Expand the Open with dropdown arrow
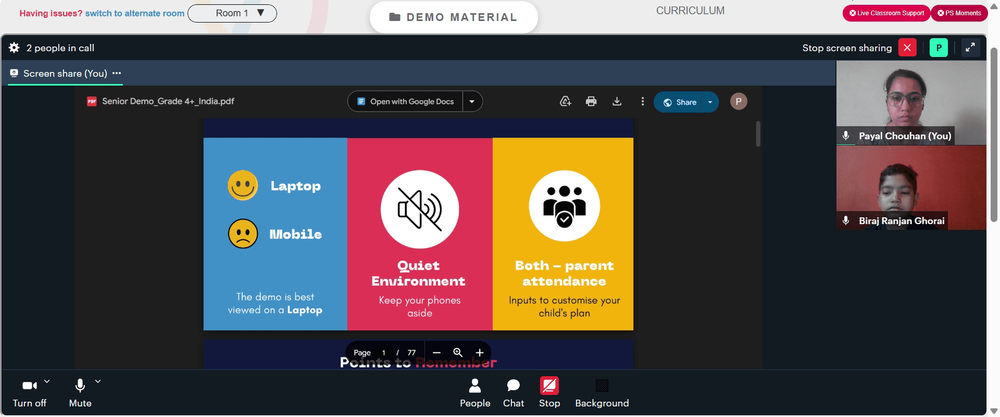 [x=473, y=101]
